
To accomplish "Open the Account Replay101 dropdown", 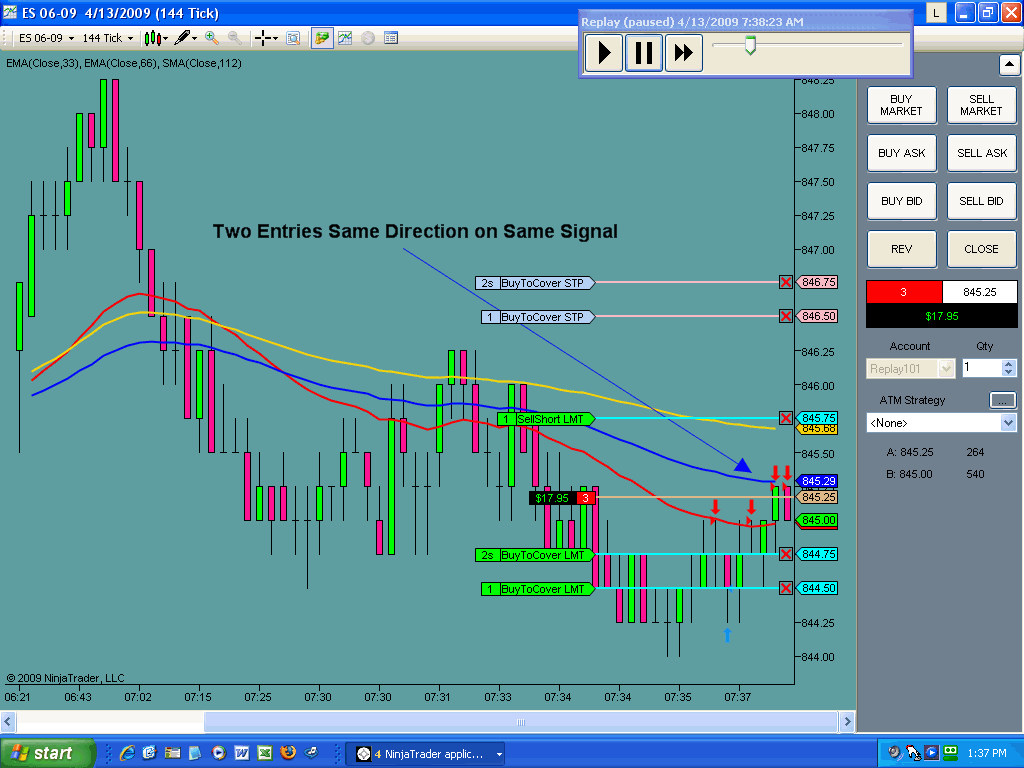I will 910,368.
